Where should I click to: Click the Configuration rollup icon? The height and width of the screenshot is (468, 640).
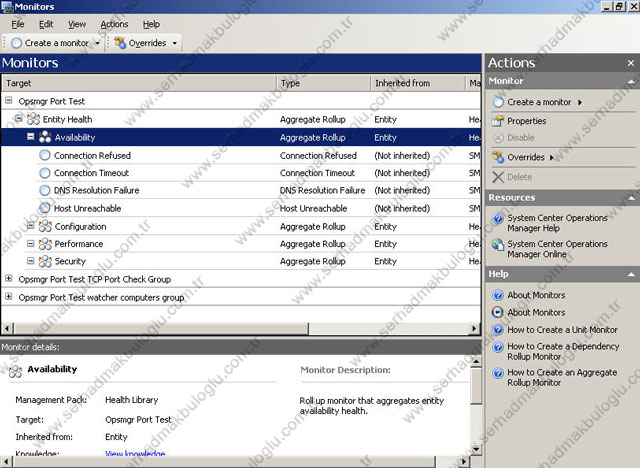(x=45, y=226)
